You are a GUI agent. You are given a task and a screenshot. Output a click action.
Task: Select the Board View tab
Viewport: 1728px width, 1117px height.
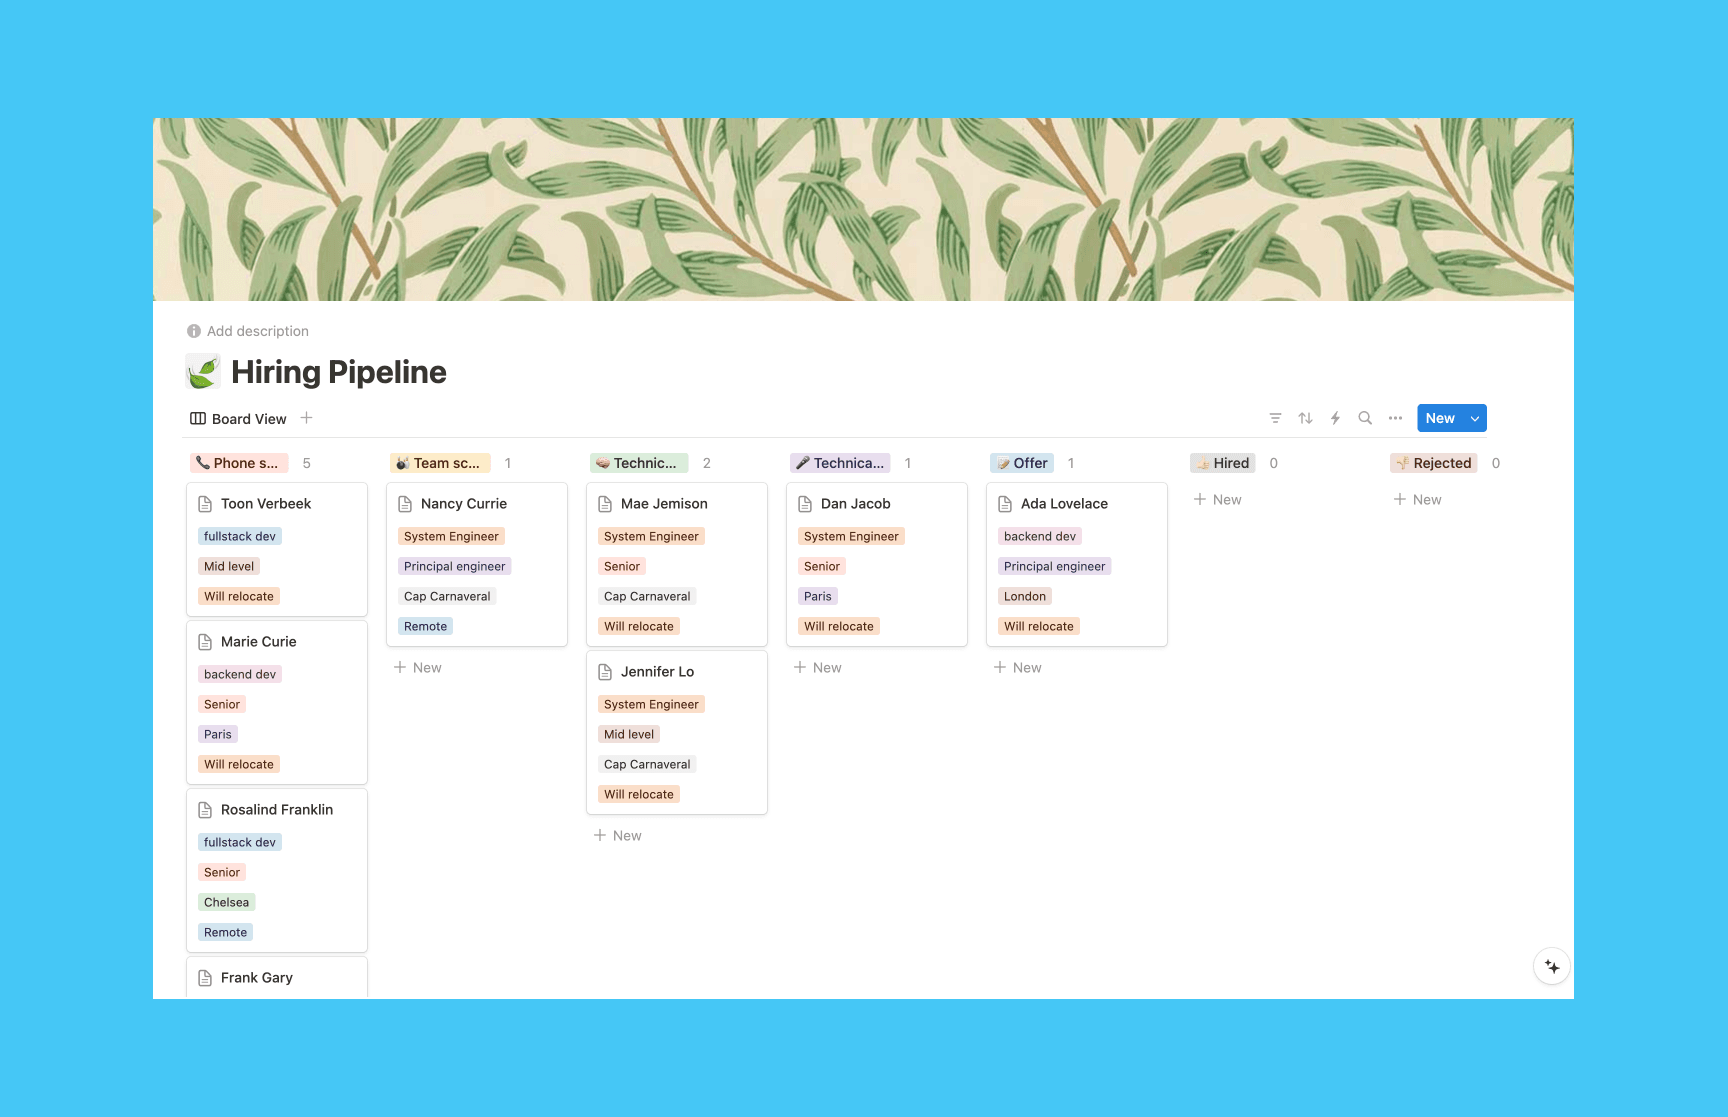point(238,419)
